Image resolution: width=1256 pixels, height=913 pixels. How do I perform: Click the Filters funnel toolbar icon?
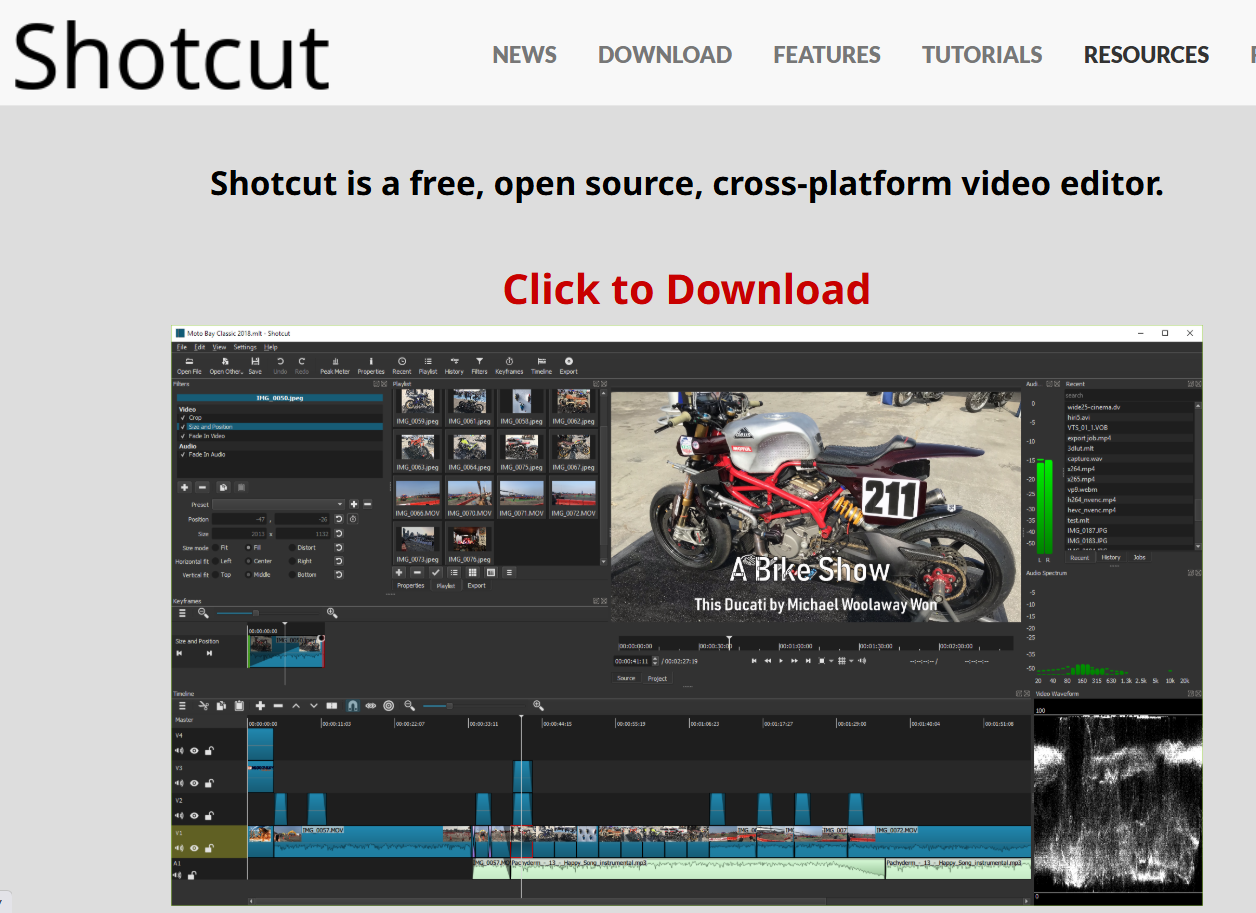click(479, 365)
